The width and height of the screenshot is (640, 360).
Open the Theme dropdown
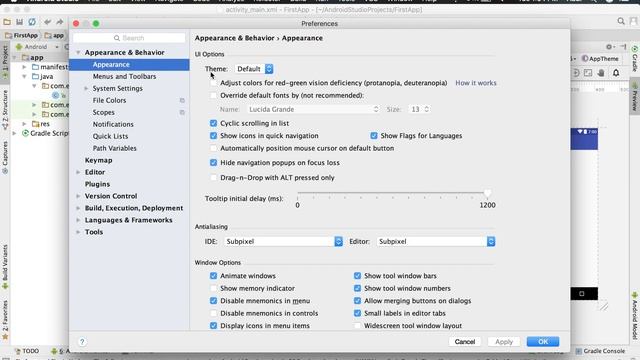(x=254, y=69)
